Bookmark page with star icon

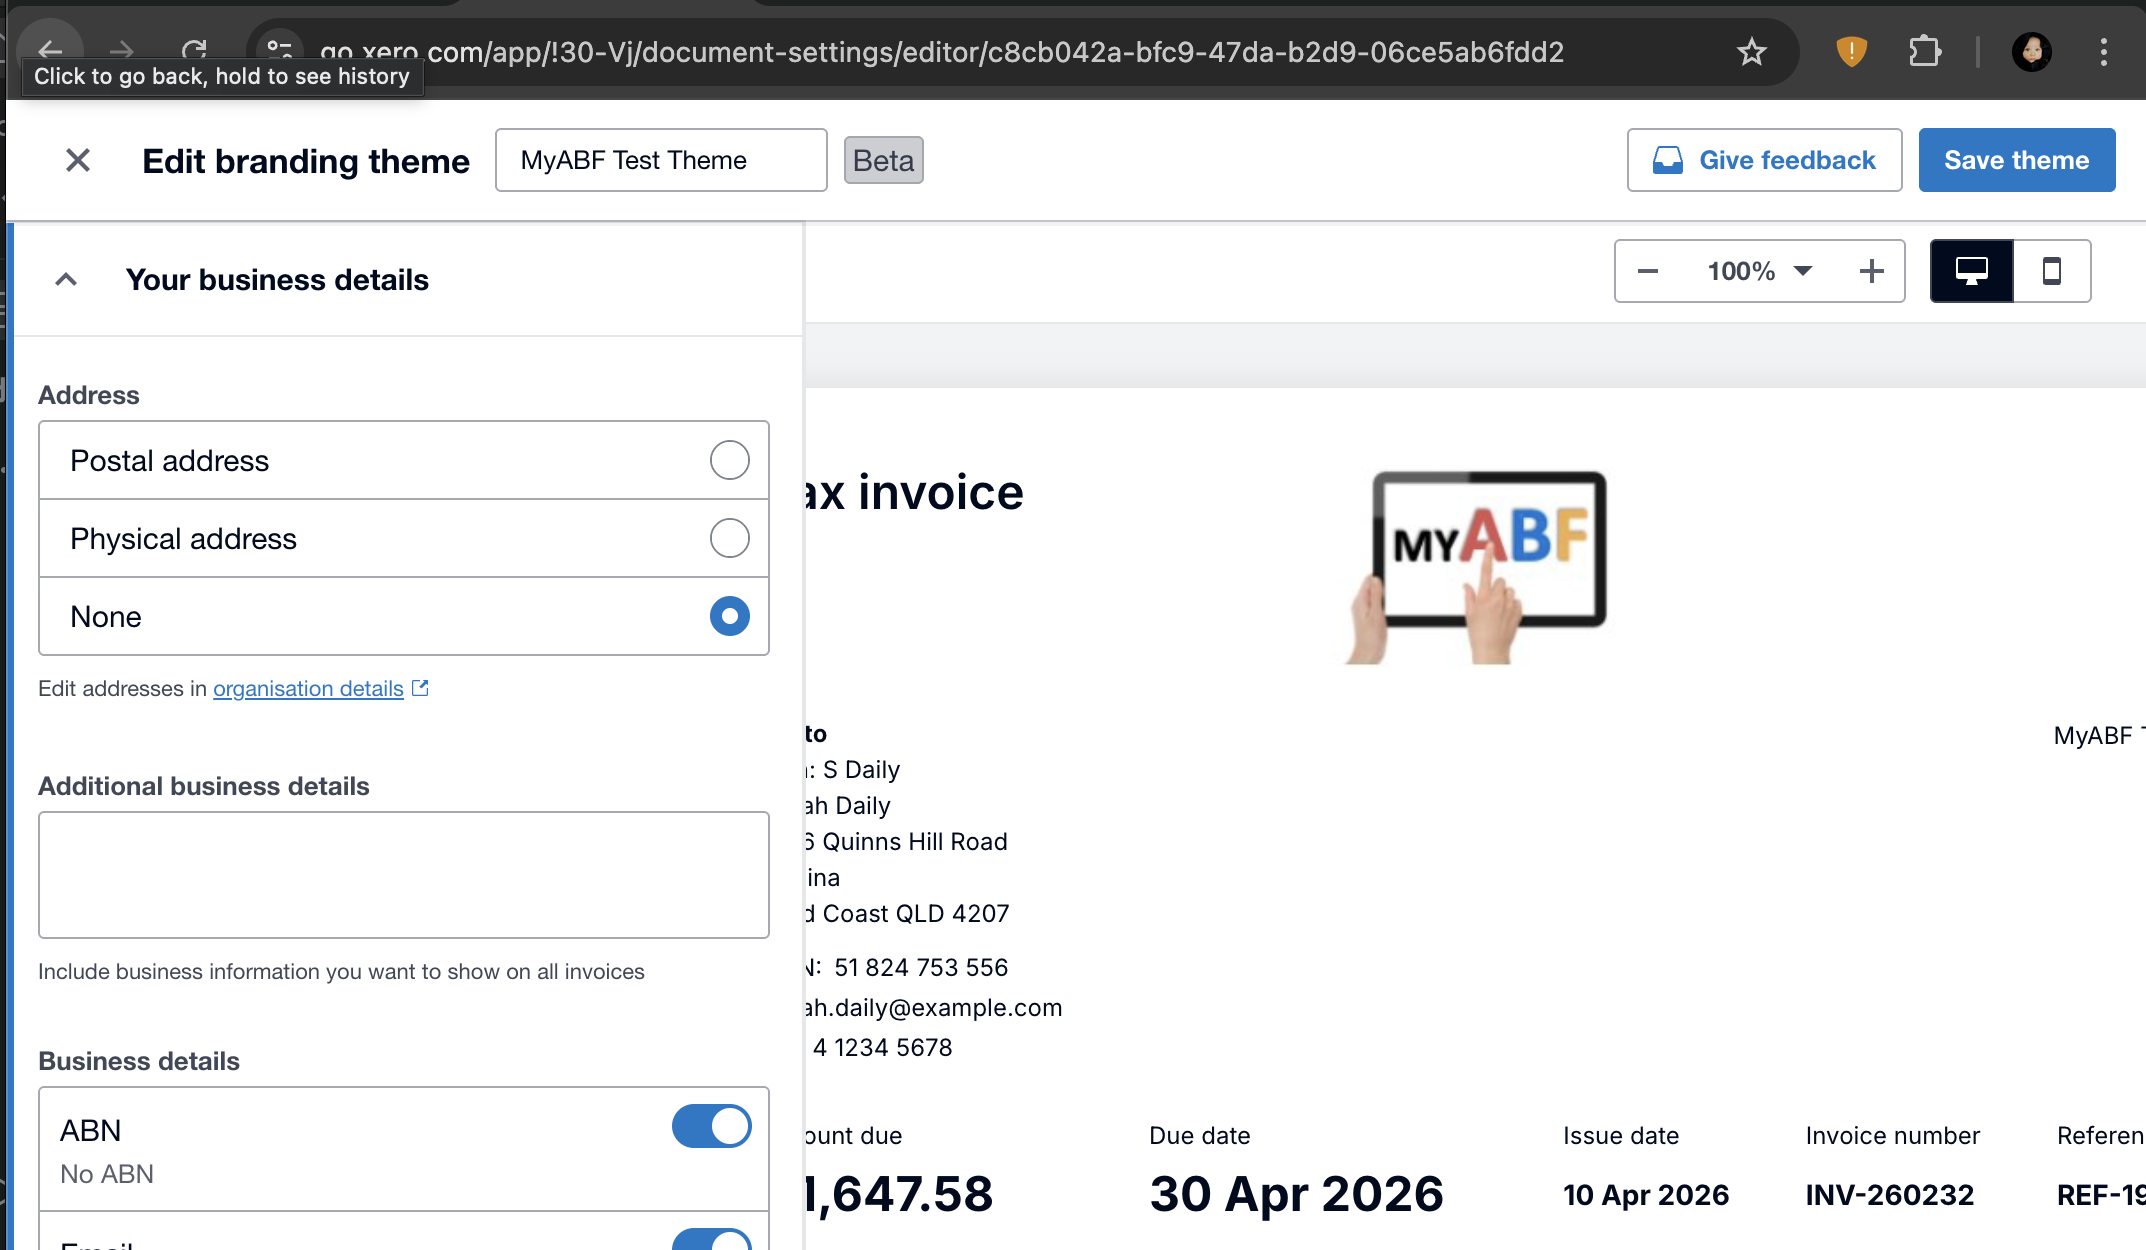[x=1751, y=52]
